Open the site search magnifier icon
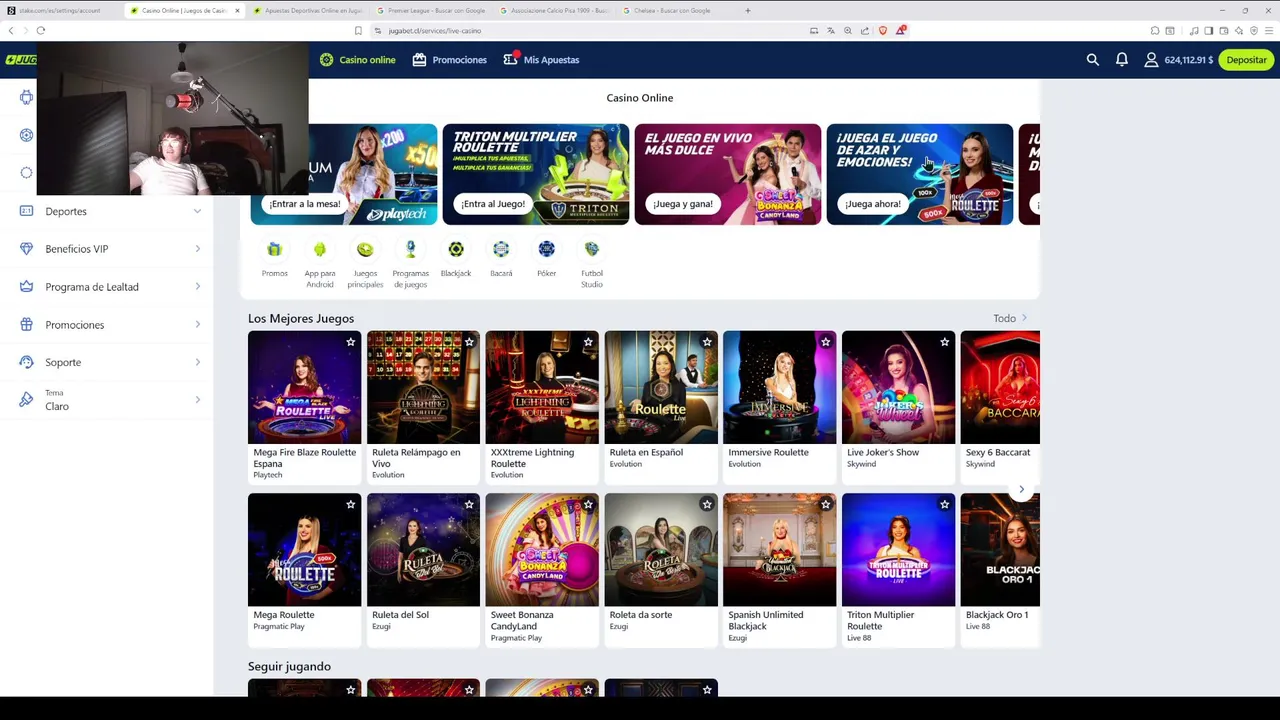 click(1093, 60)
